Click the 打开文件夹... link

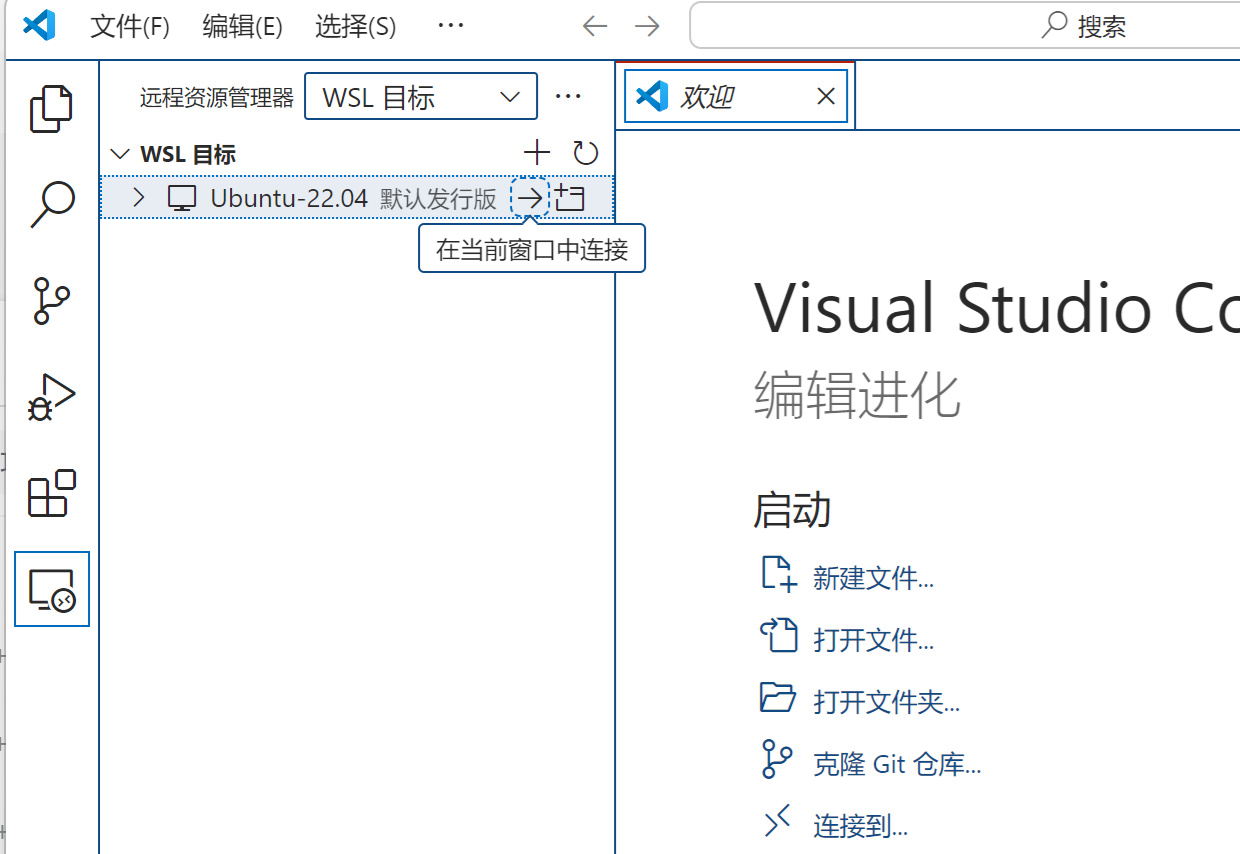click(887, 701)
